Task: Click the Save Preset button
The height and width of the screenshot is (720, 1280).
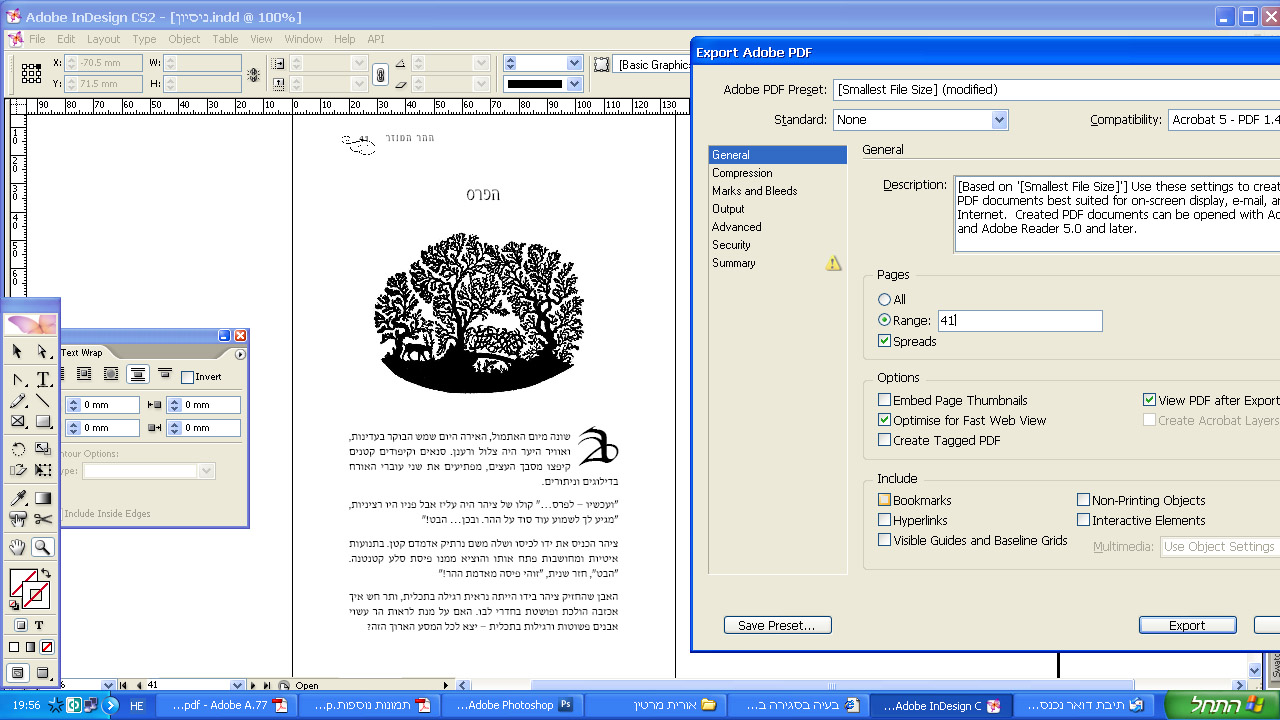Action: 777,625
